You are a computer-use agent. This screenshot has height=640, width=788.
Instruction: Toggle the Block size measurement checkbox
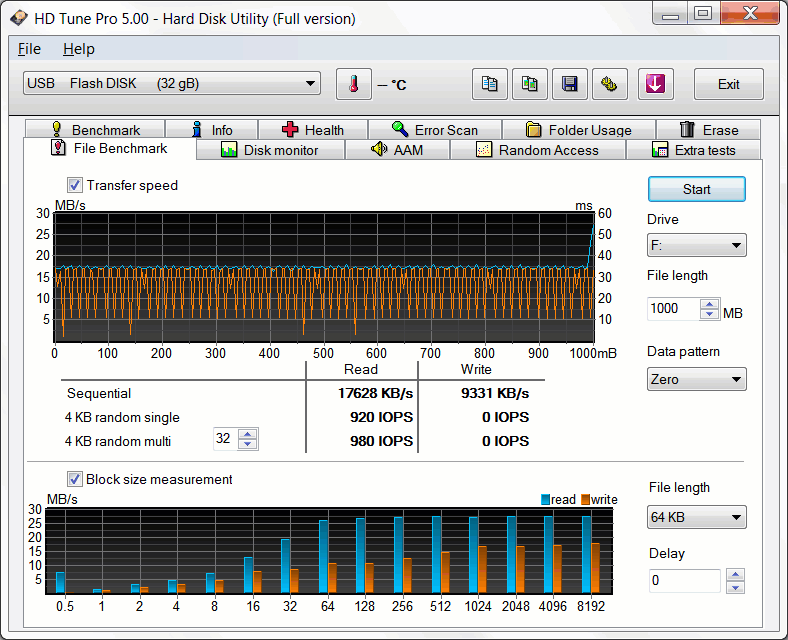tap(75, 479)
